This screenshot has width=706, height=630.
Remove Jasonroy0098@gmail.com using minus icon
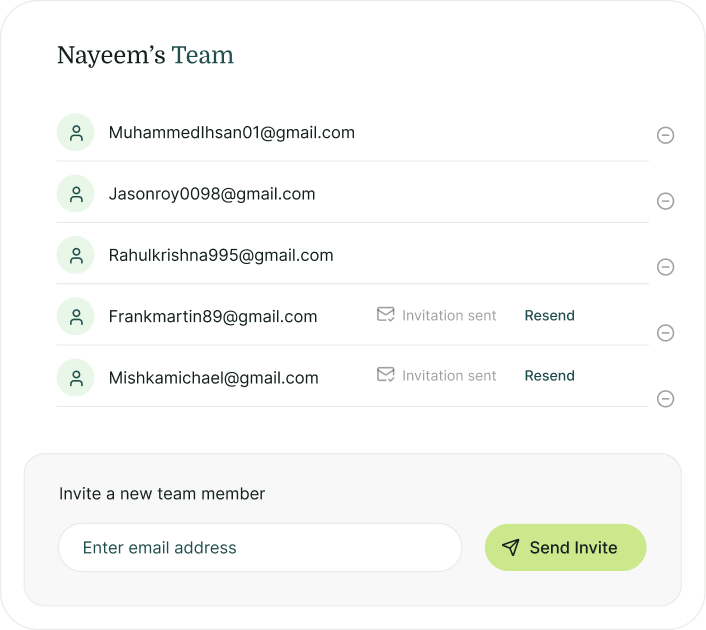[x=665, y=201]
